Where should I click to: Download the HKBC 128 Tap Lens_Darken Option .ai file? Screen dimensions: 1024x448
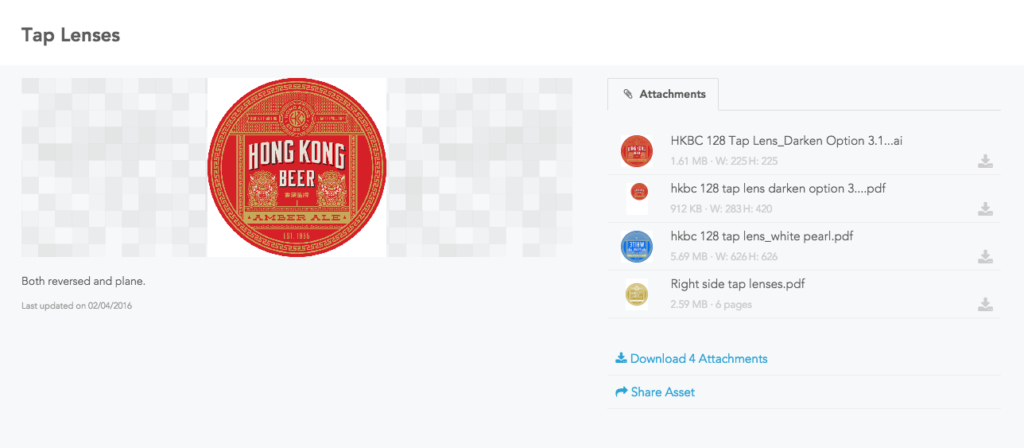coord(985,161)
